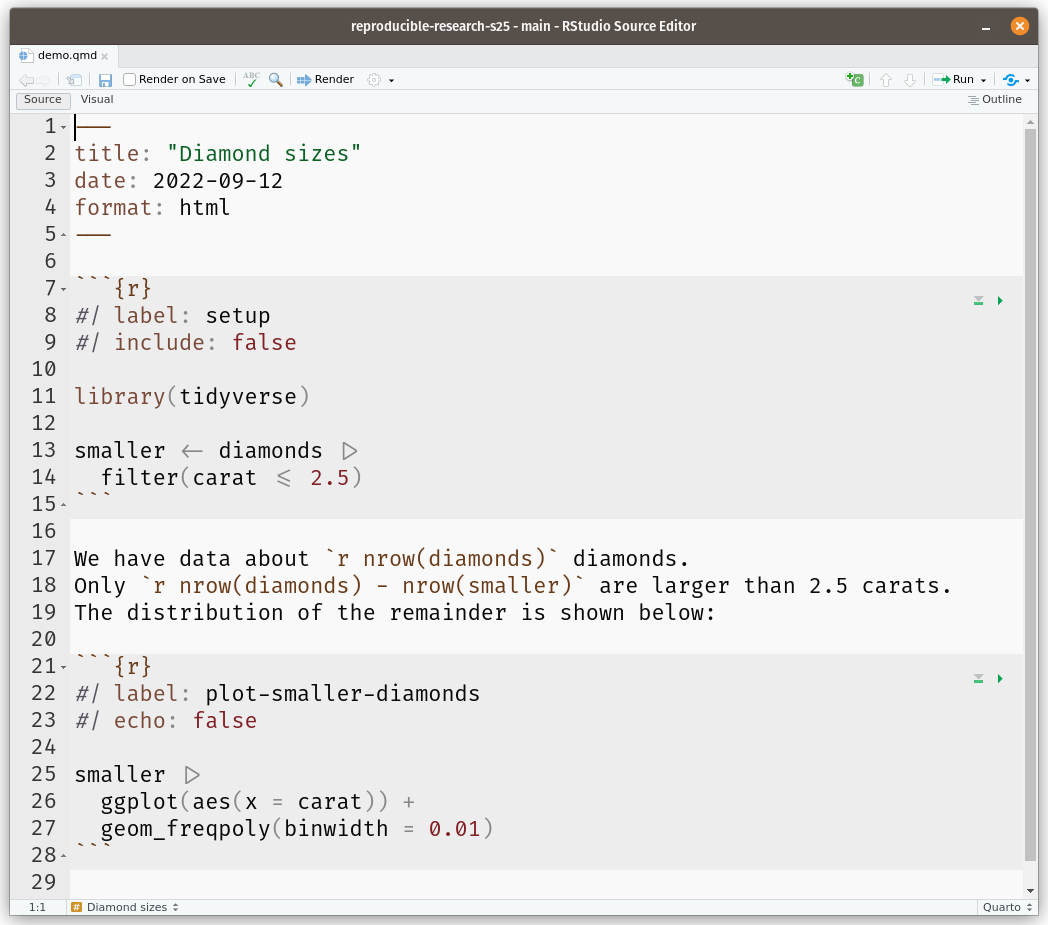Viewport: 1048px width, 925px height.
Task: Click the show in new window icon
Action: click(x=74, y=80)
